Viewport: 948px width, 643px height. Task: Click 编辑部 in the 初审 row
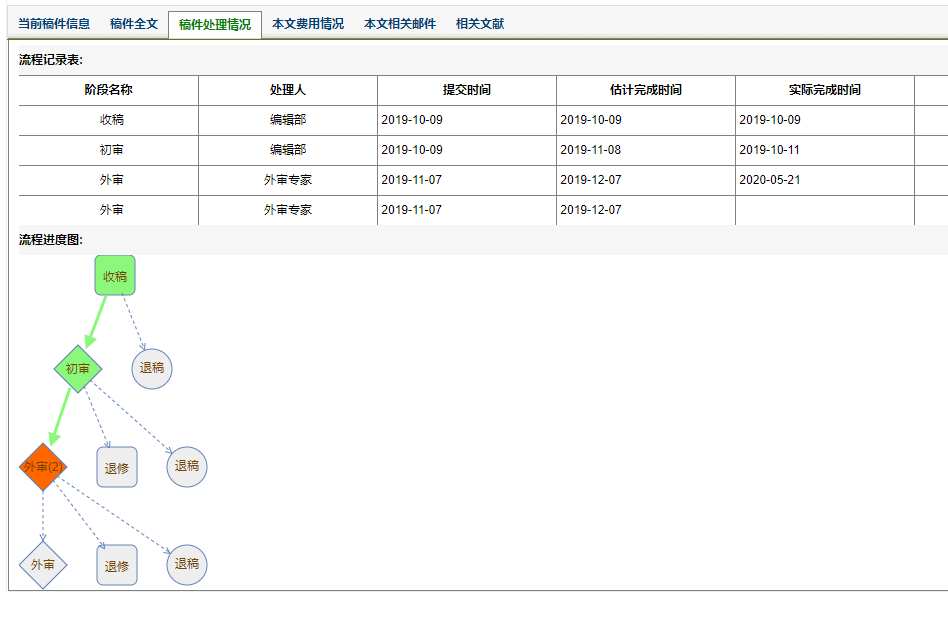click(288, 150)
